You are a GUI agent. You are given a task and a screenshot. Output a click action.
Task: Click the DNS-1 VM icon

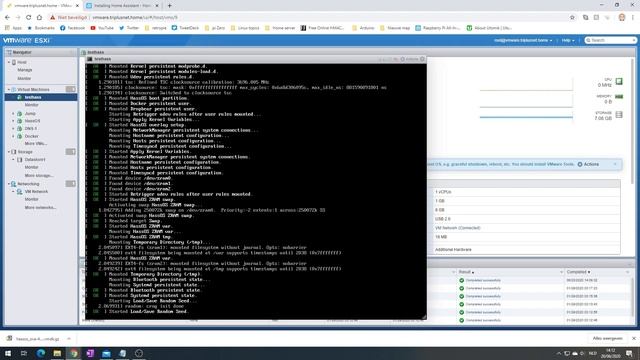pos(19,129)
